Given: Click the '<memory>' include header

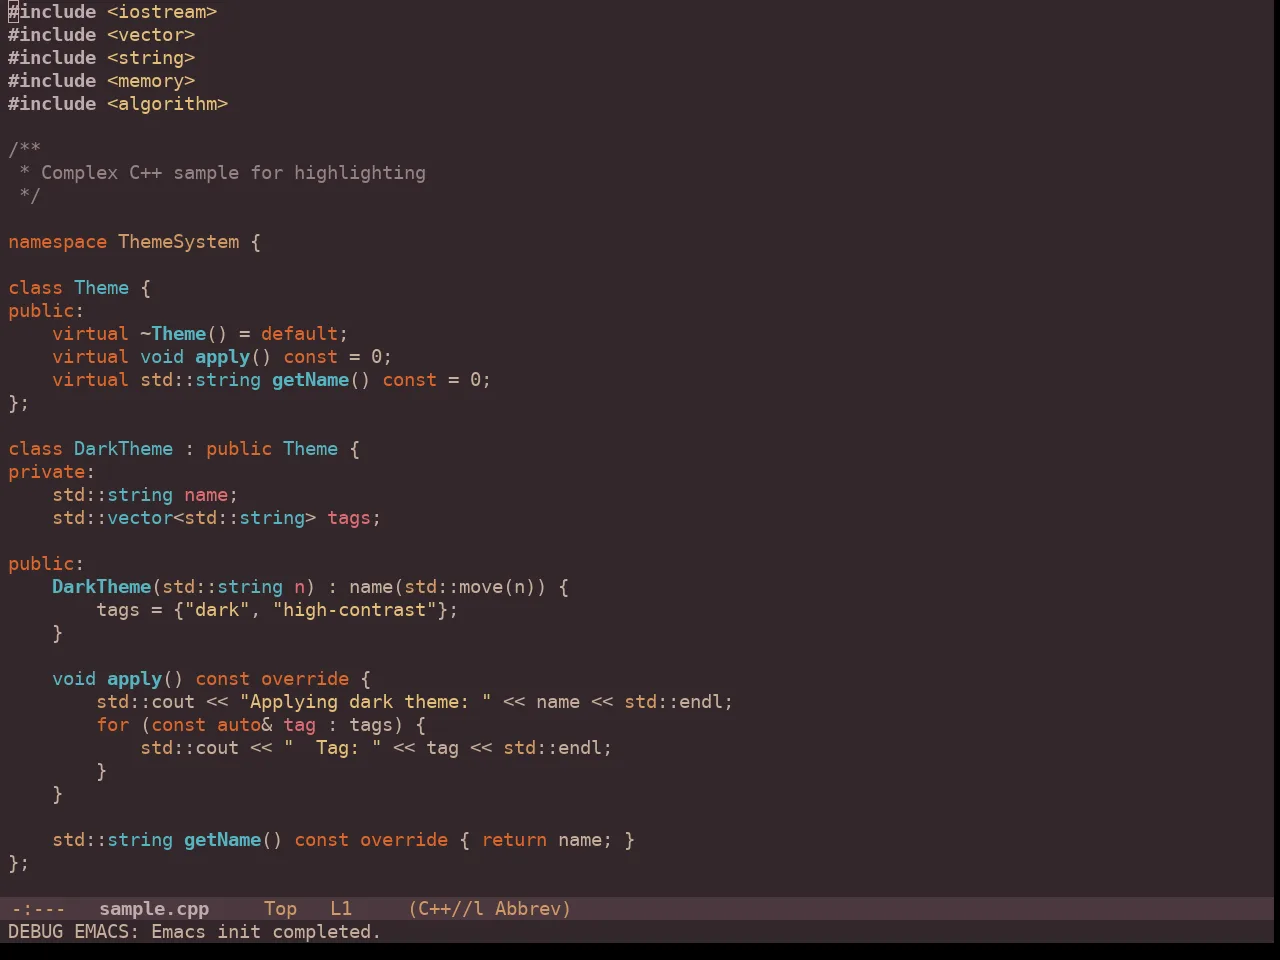Looking at the screenshot, I should point(151,81).
